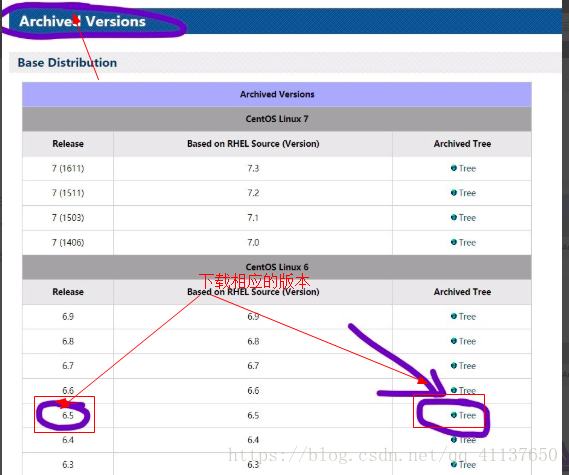The height and width of the screenshot is (475, 569).
Task: Select release cell '7 (1503)'
Action: pyautogui.click(x=68, y=218)
